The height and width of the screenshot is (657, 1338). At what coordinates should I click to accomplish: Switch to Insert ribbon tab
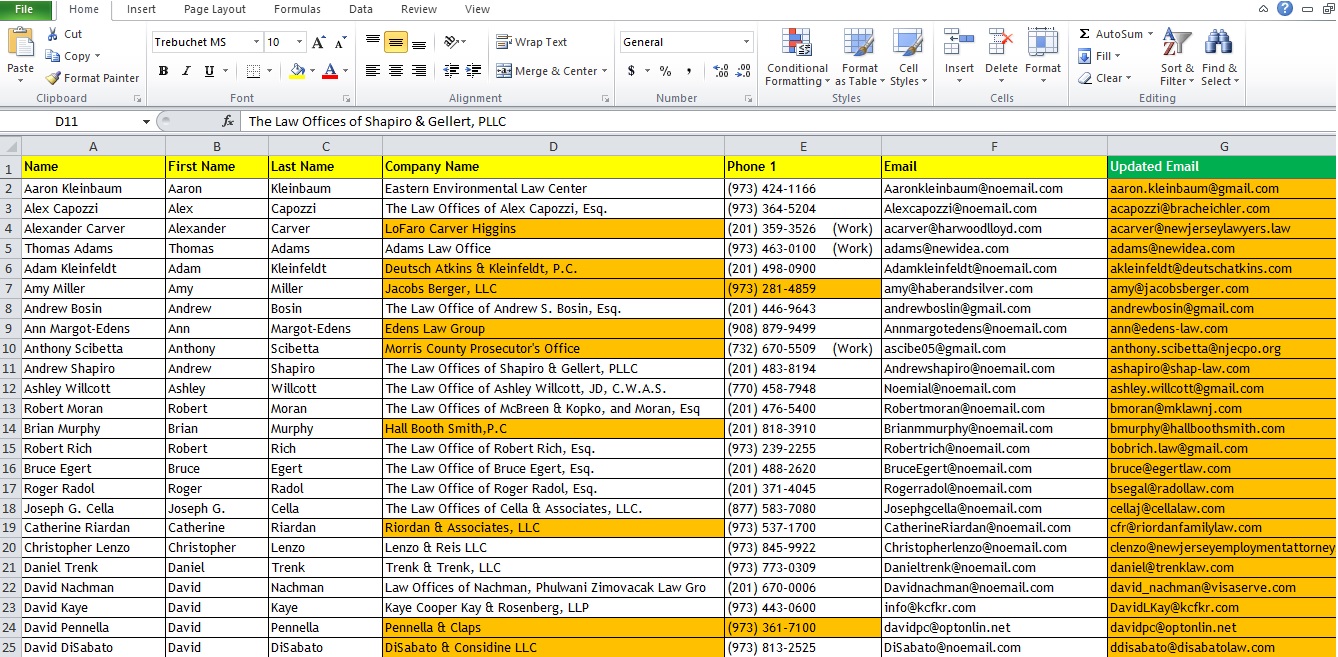click(x=141, y=9)
